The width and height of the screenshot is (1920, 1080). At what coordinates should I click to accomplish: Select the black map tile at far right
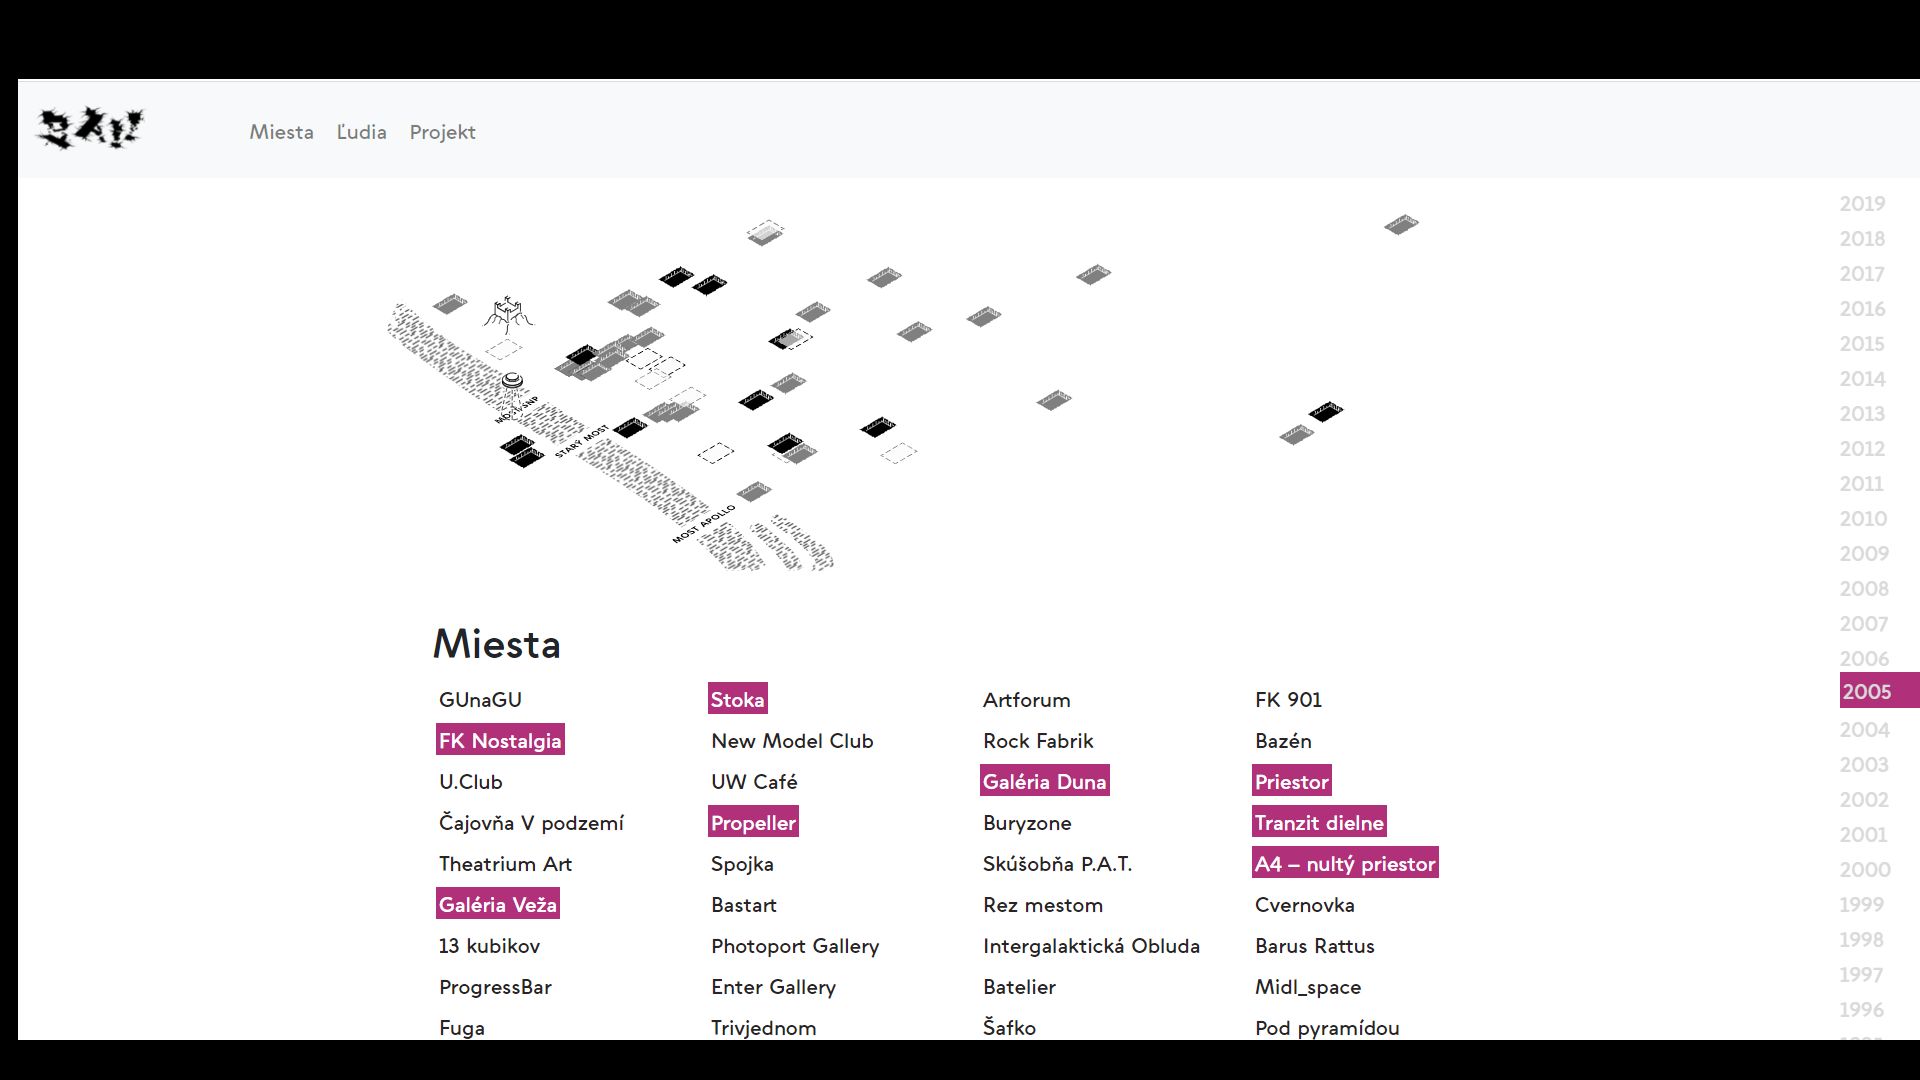[x=1326, y=411]
